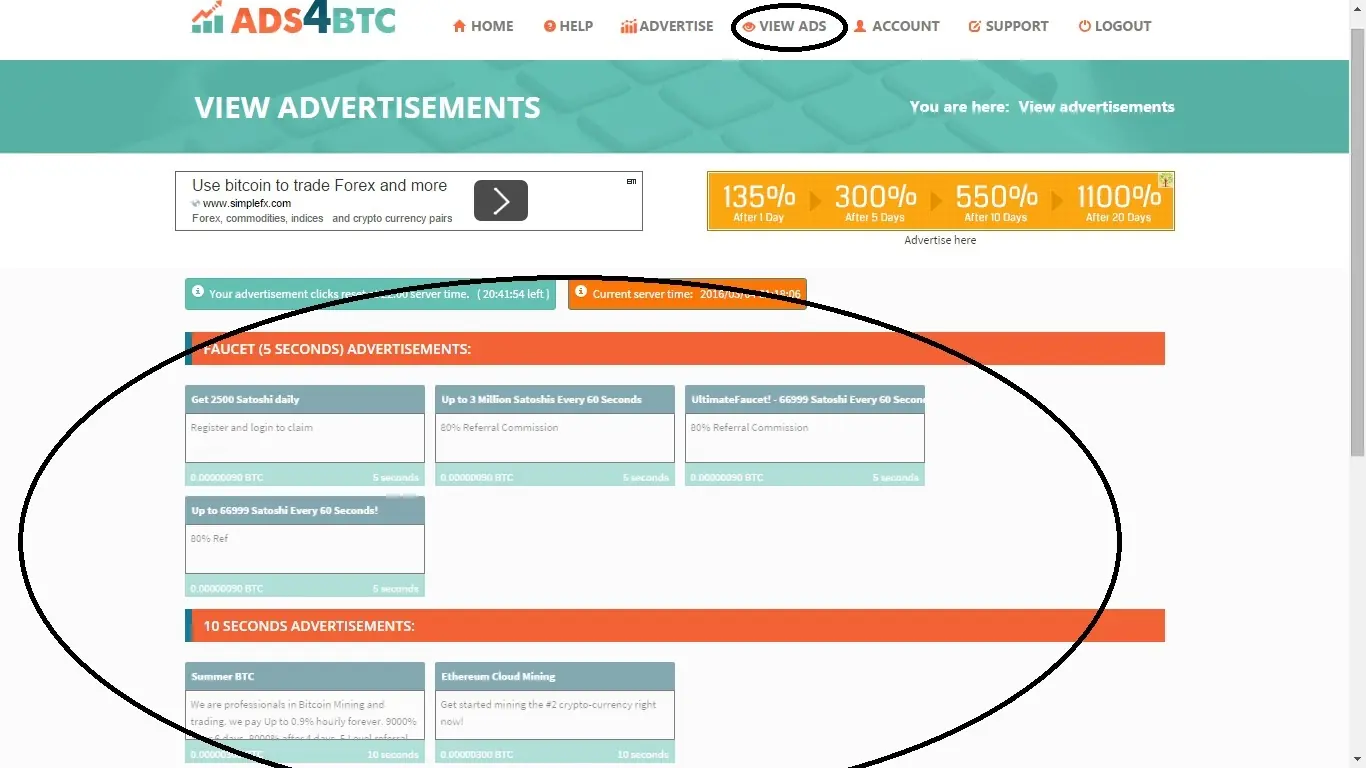Click the scrollbar down arrow
Screen dimensions: 1366x768
(x=1357, y=760)
